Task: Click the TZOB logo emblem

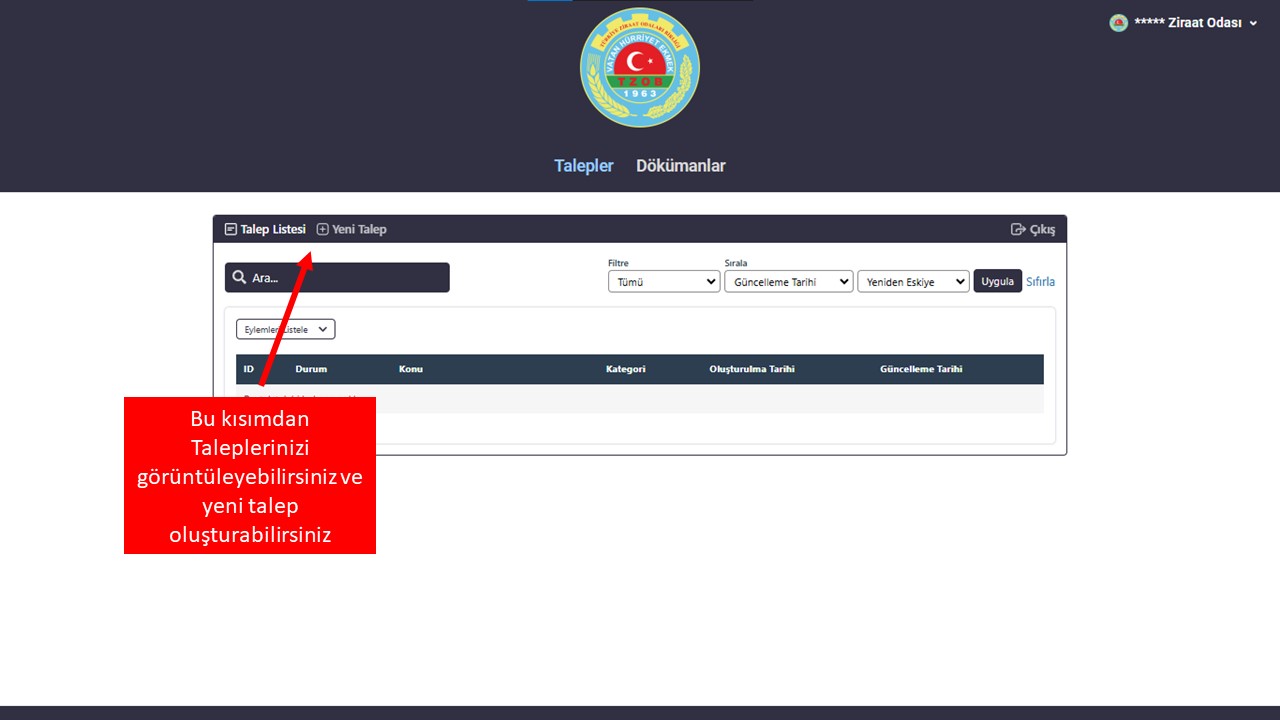Action: click(x=640, y=68)
